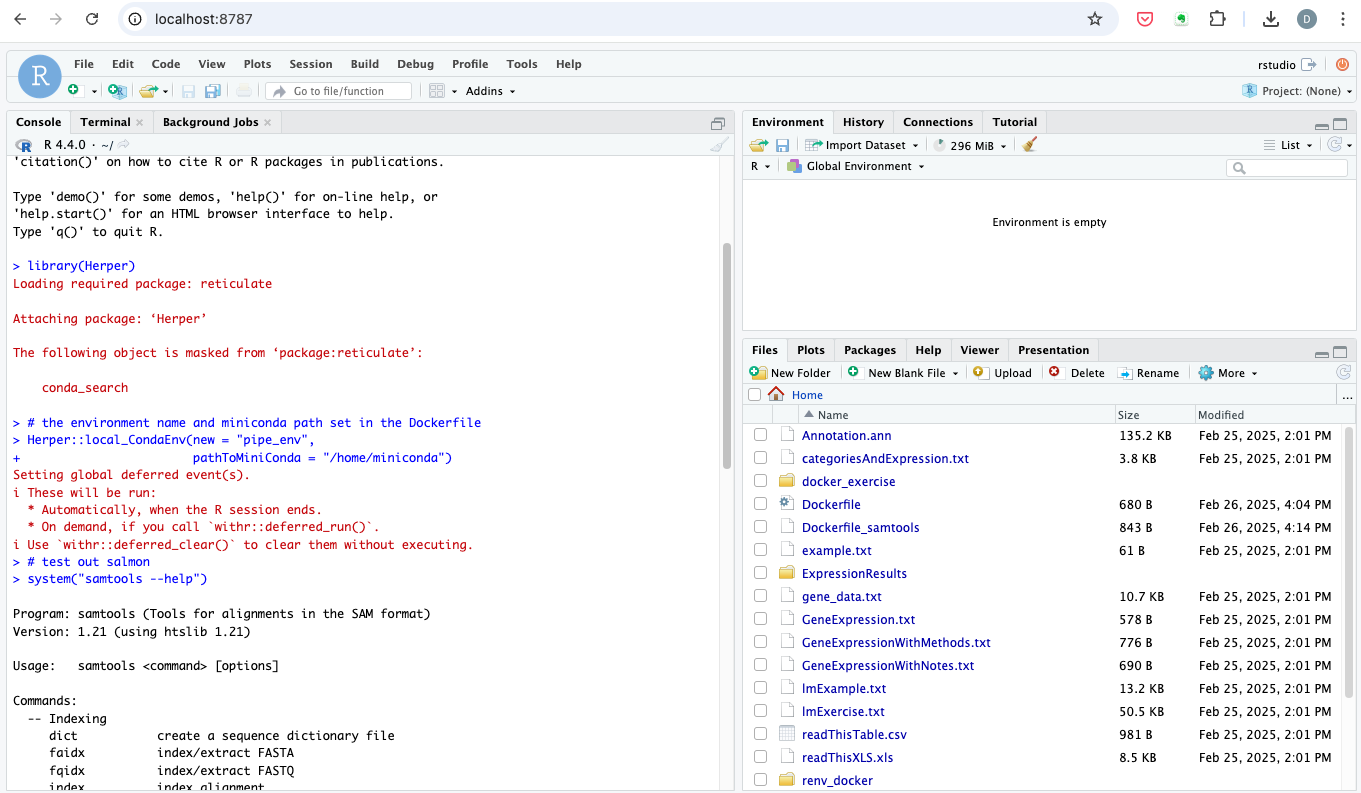Click the Go to file/function field

[x=339, y=91]
